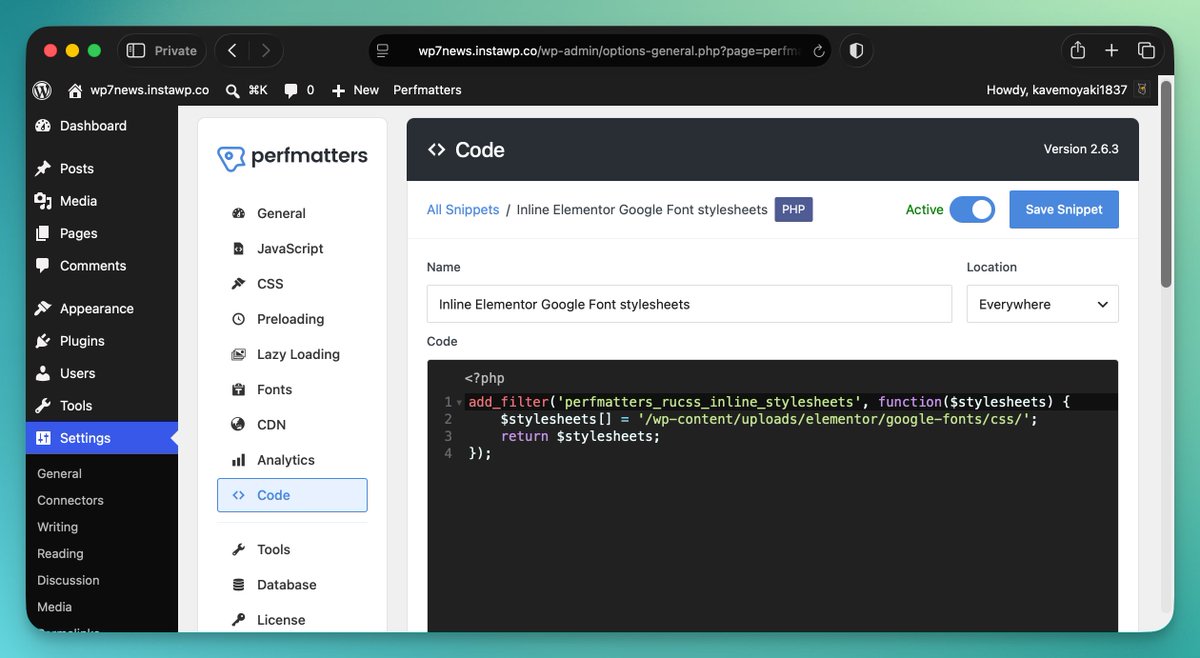Click the Appearance paintbrush icon
The image size is (1200, 658).
click(x=43, y=309)
